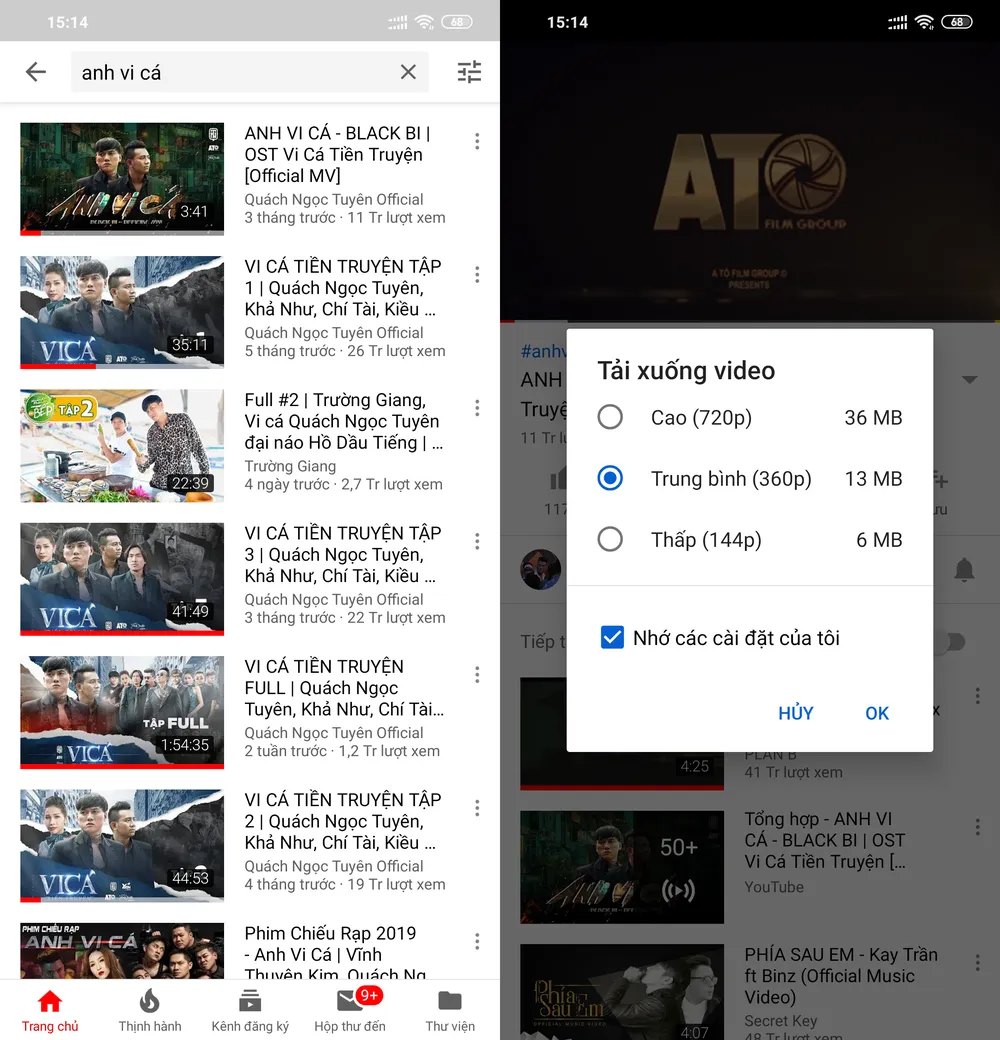This screenshot has height=1040, width=1000.
Task: Open Full #2 Trường Giang video title
Action: 344,421
